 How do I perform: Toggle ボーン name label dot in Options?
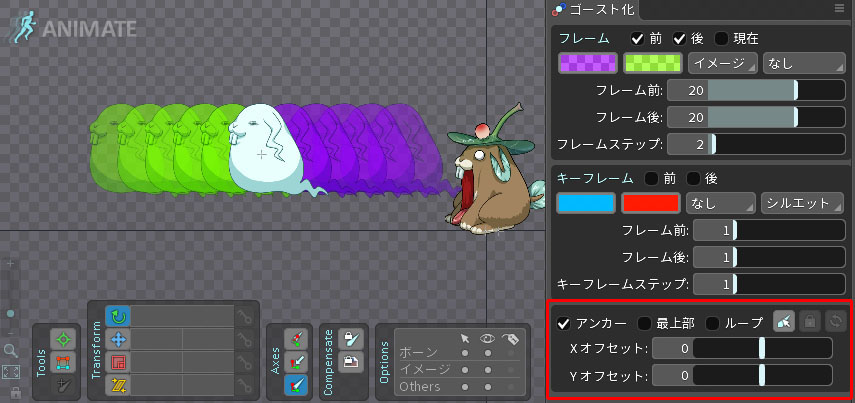pos(511,353)
